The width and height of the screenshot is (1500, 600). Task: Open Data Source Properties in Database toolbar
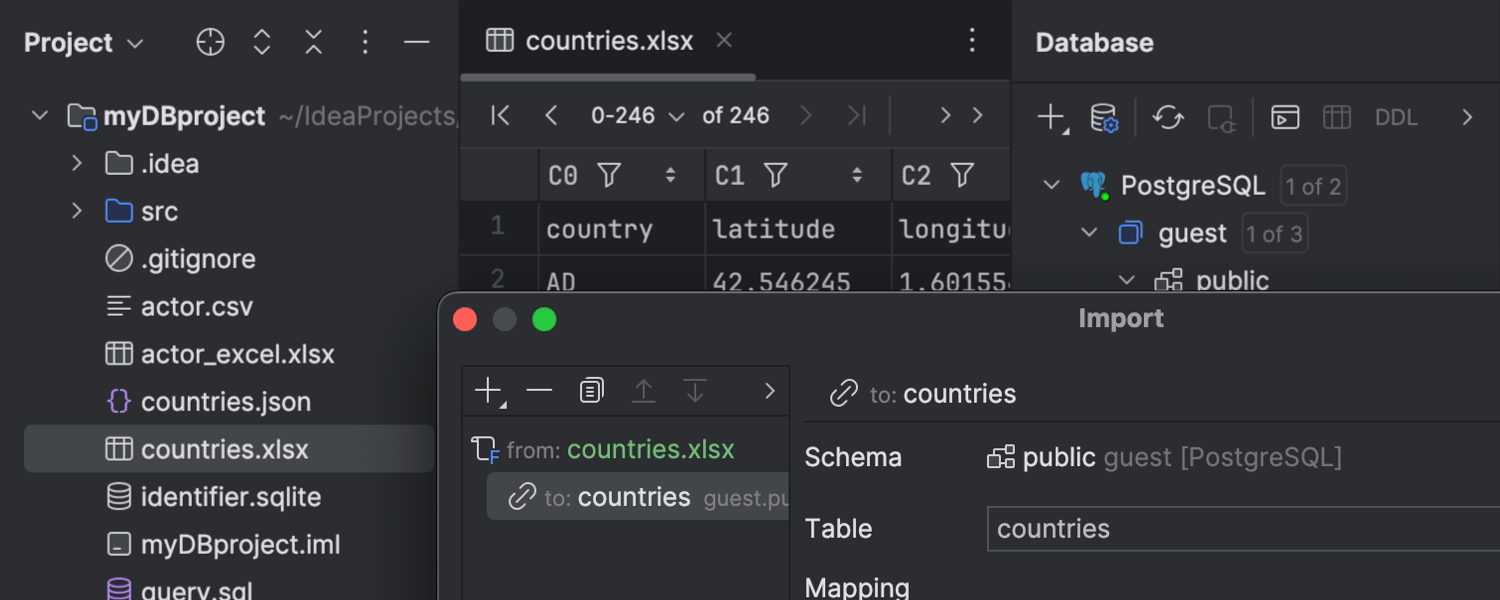click(1104, 118)
